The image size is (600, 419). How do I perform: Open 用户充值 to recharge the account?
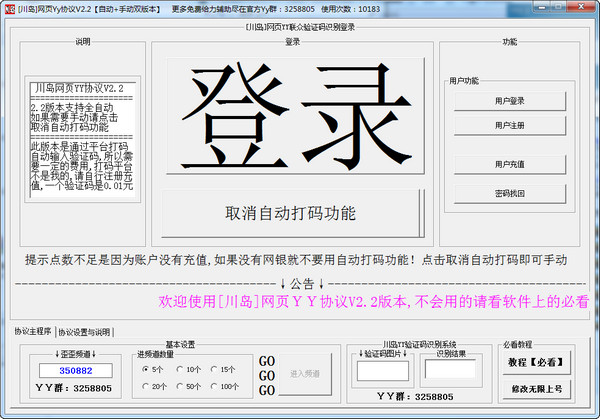[x=509, y=164]
